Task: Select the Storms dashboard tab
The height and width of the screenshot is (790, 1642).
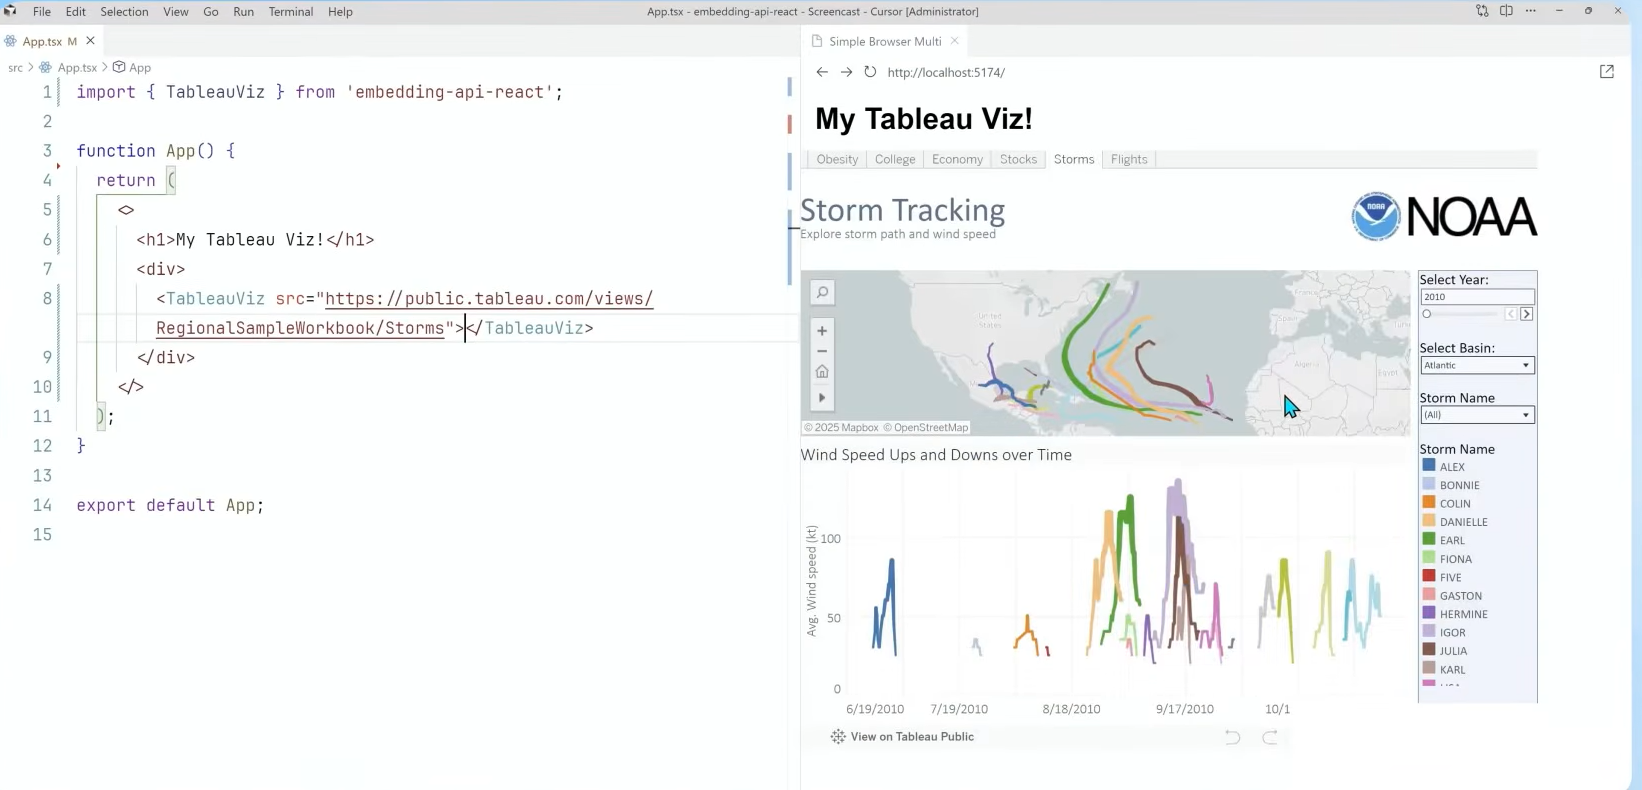Action: 1074,159
